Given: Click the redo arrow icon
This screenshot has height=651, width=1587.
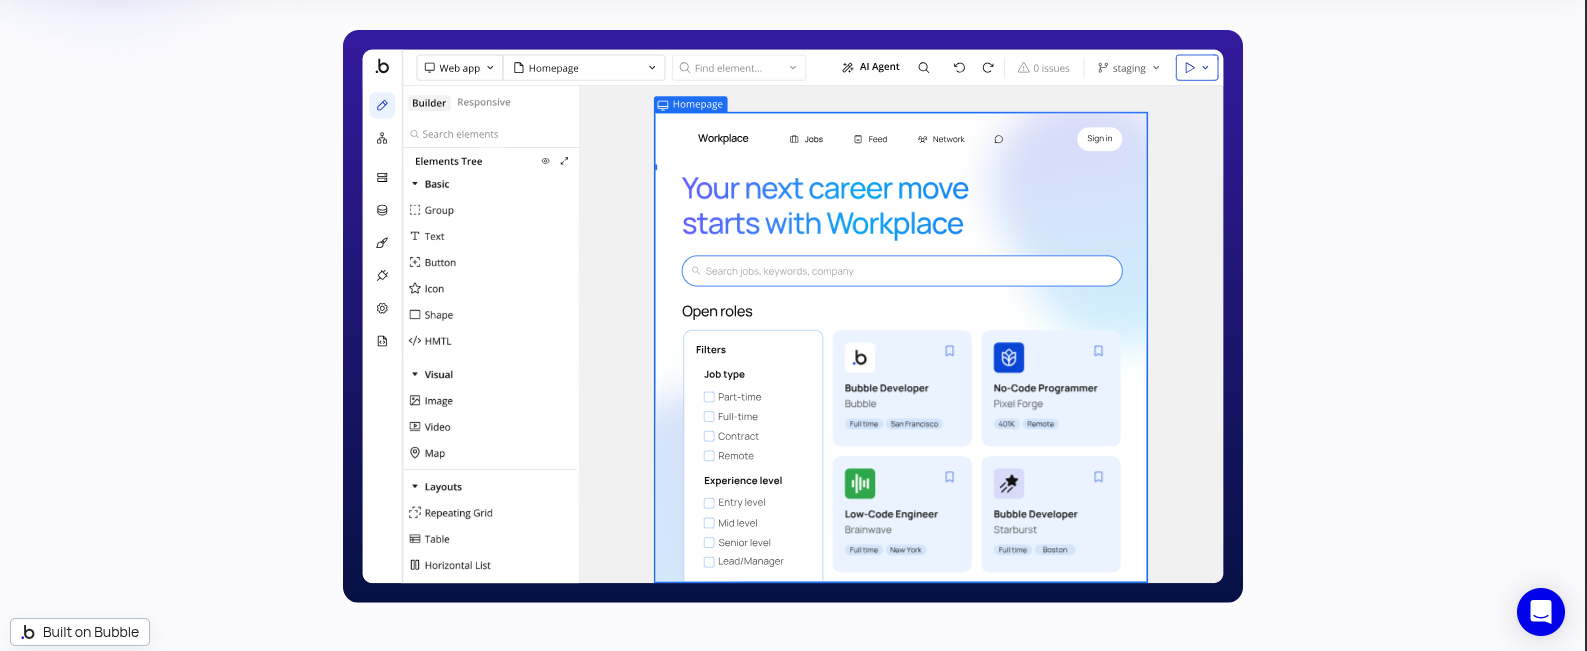Looking at the screenshot, I should coord(988,68).
